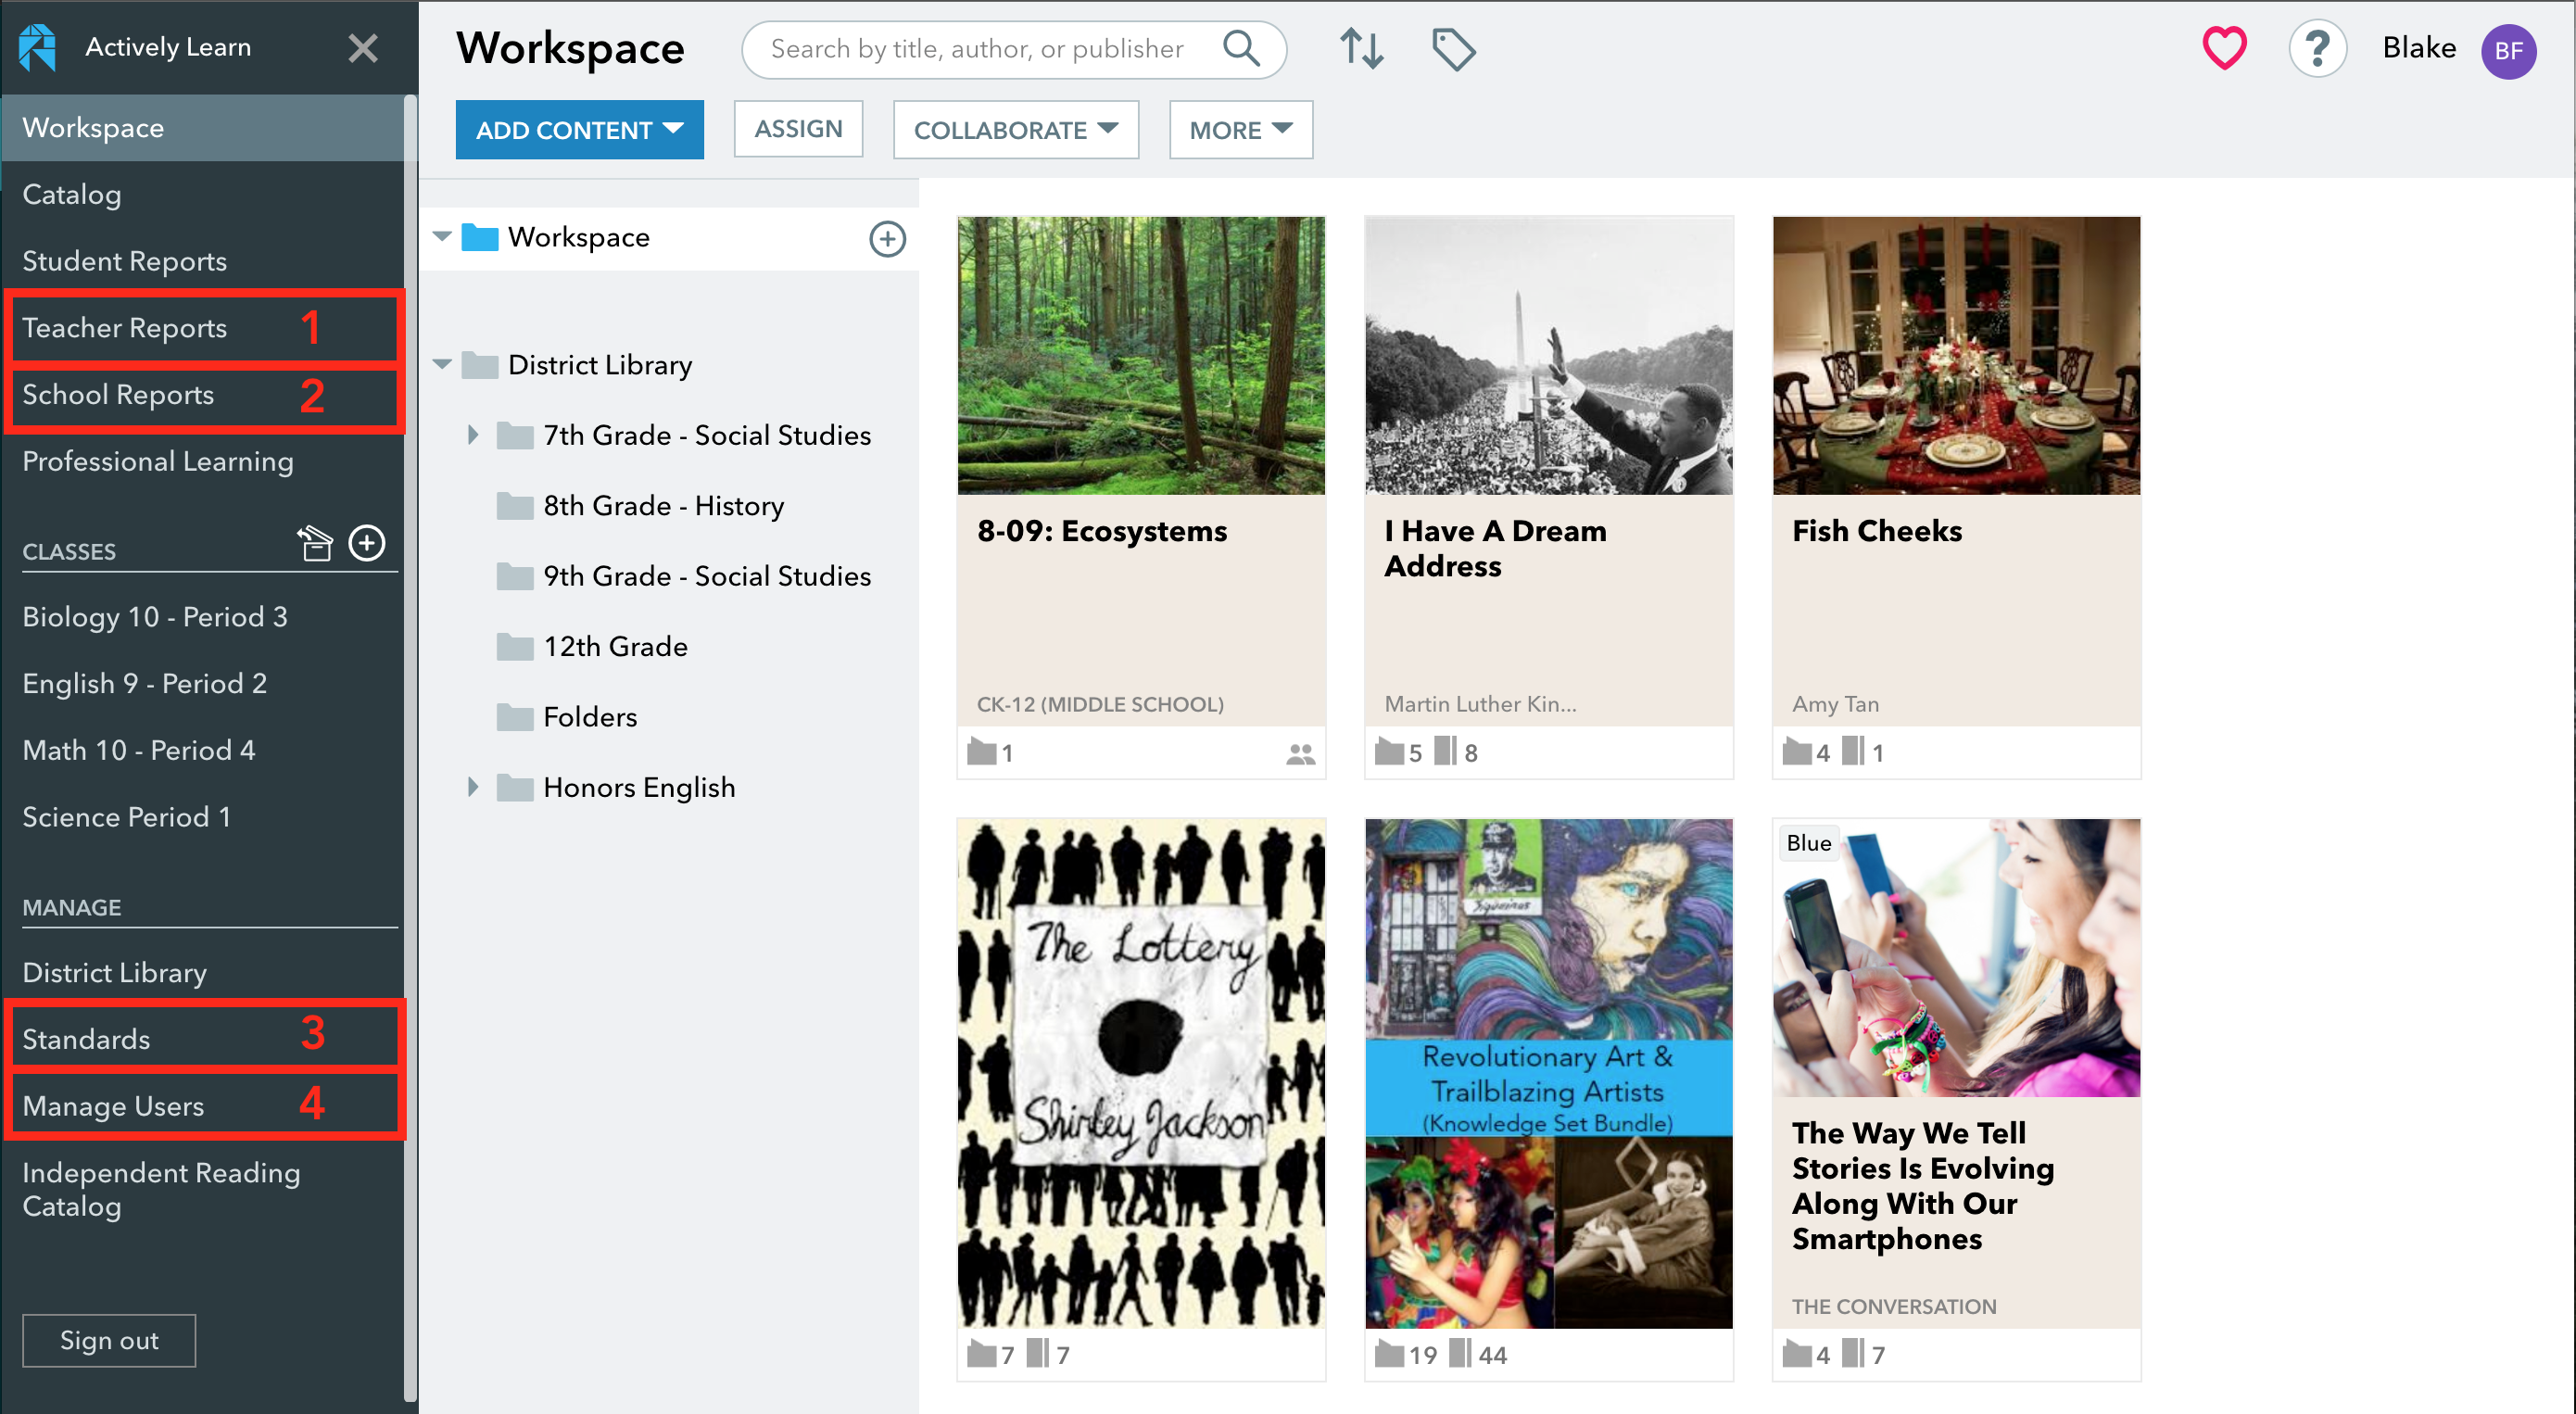Add a folder using the Workspace plus icon

coord(887,238)
